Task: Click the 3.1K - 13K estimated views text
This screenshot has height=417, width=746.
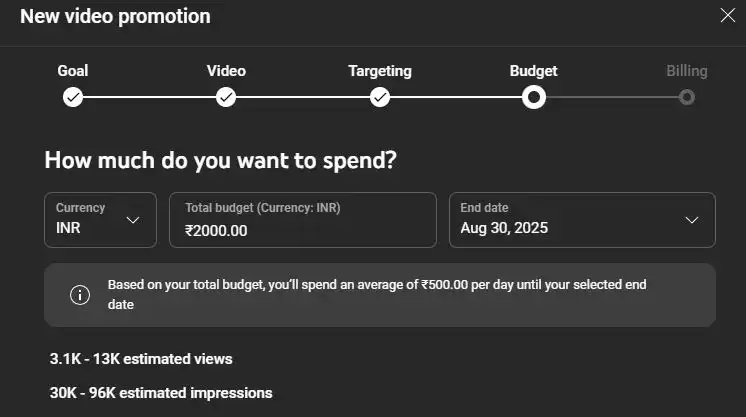Action: 141,358
